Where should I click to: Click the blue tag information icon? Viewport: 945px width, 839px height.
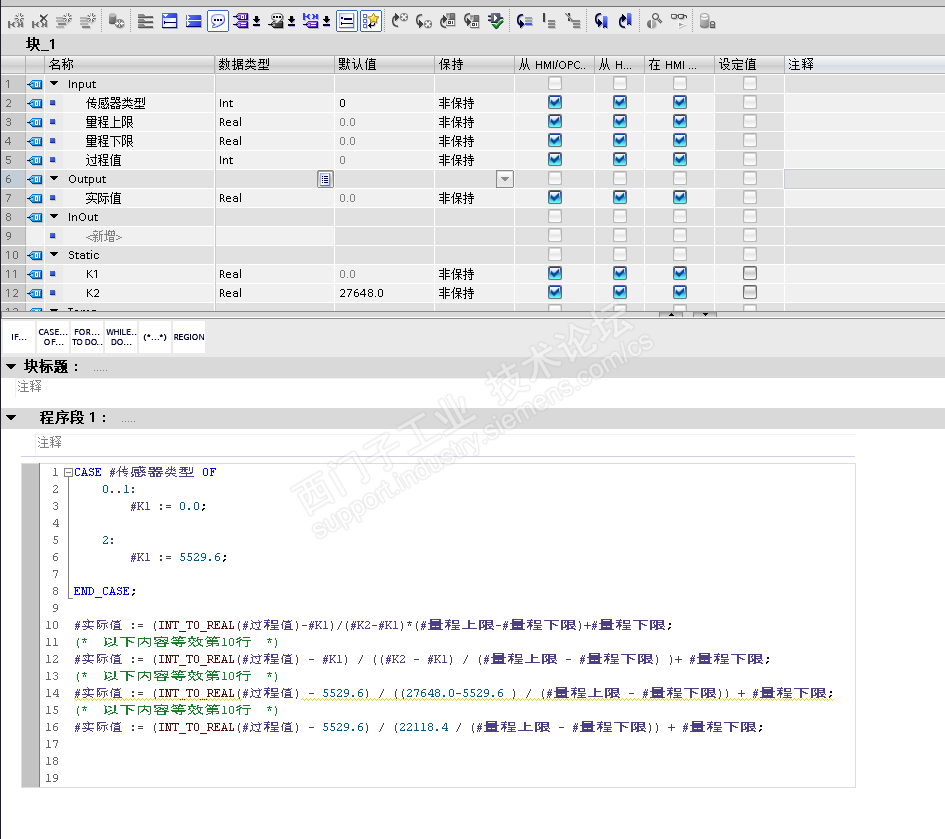click(310, 22)
